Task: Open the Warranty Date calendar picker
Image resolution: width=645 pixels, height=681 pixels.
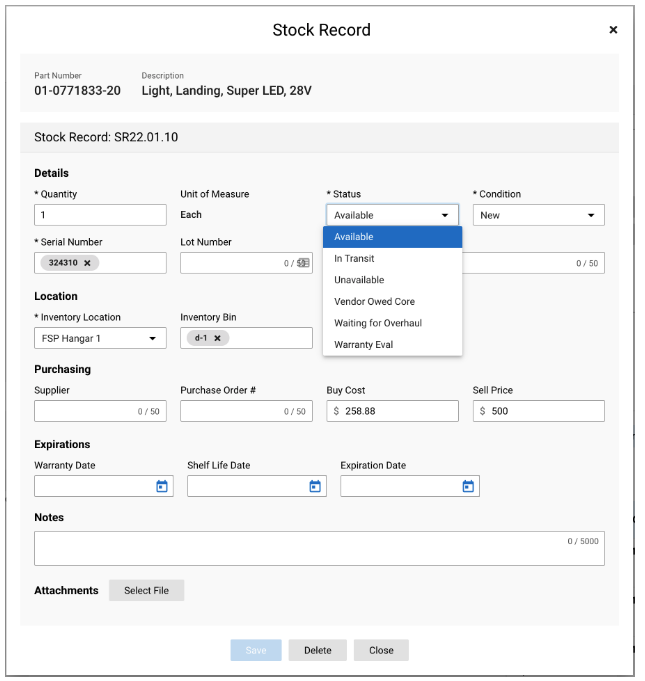Action: (162, 486)
